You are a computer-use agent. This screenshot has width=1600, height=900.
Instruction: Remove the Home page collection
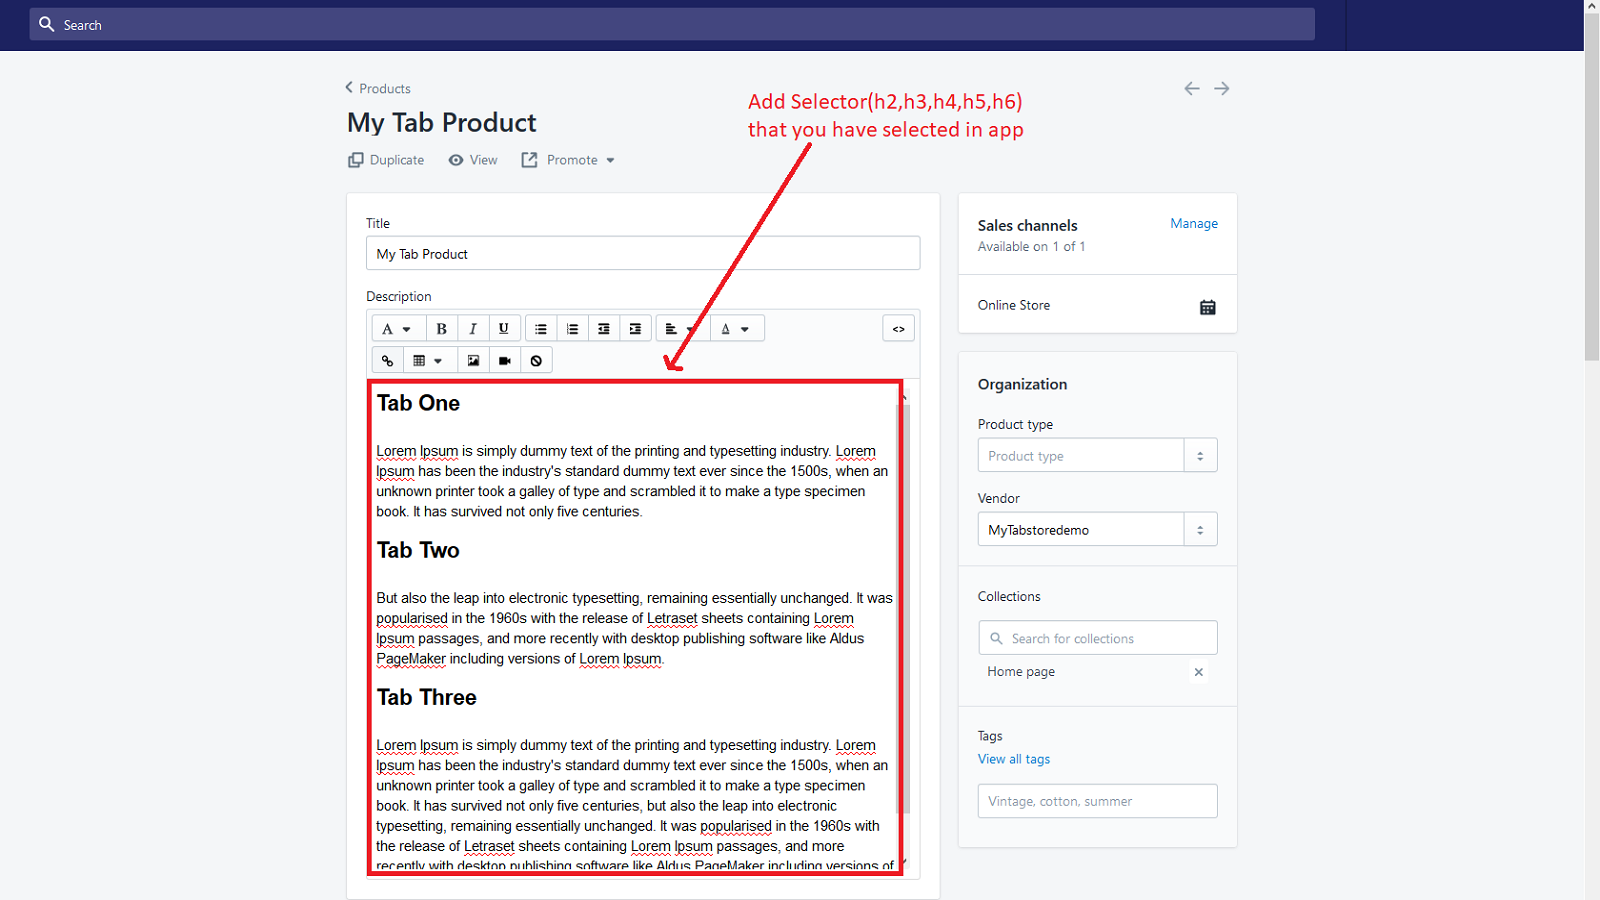(1198, 672)
